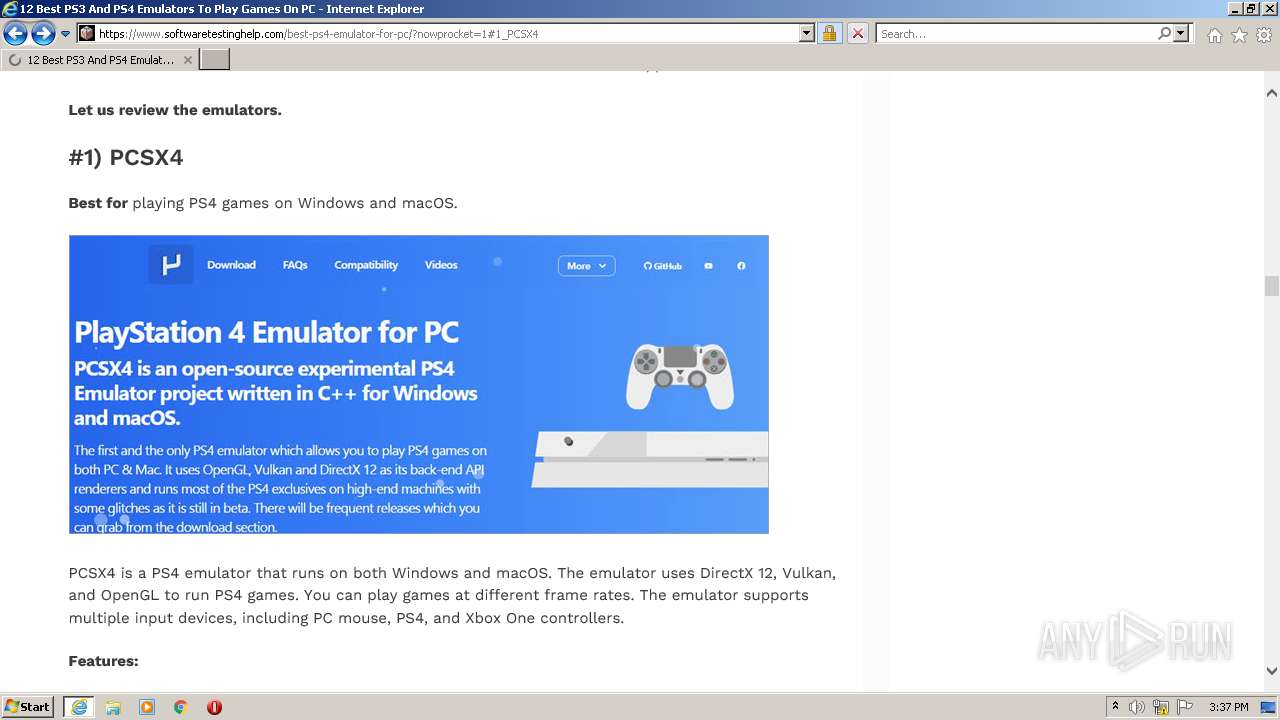Minimize the Internet Explorer window

pos(1235,8)
